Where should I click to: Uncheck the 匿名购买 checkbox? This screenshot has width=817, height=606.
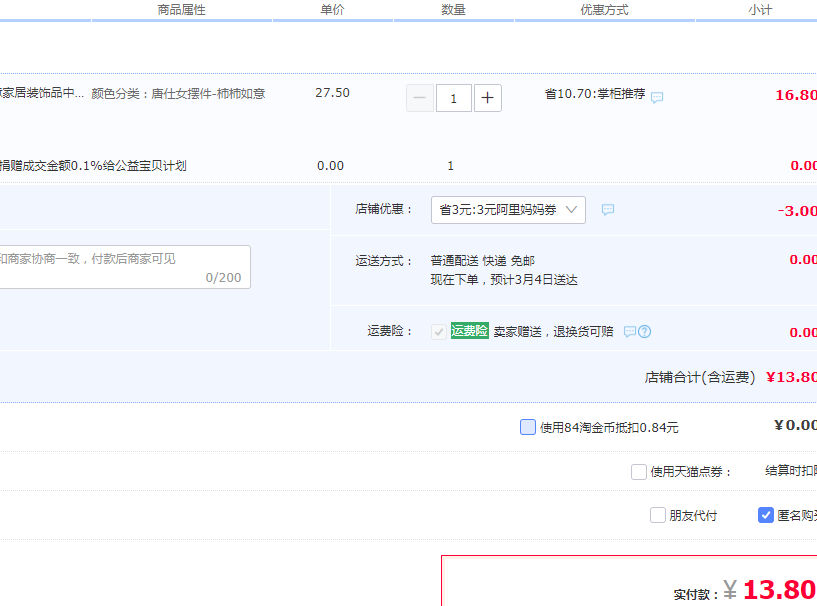coord(765,515)
